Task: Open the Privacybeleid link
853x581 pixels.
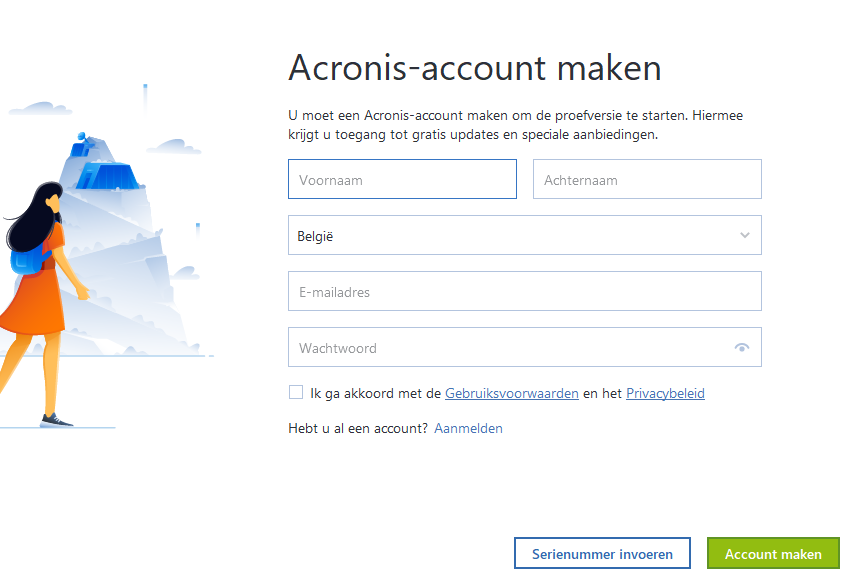Action: click(665, 394)
